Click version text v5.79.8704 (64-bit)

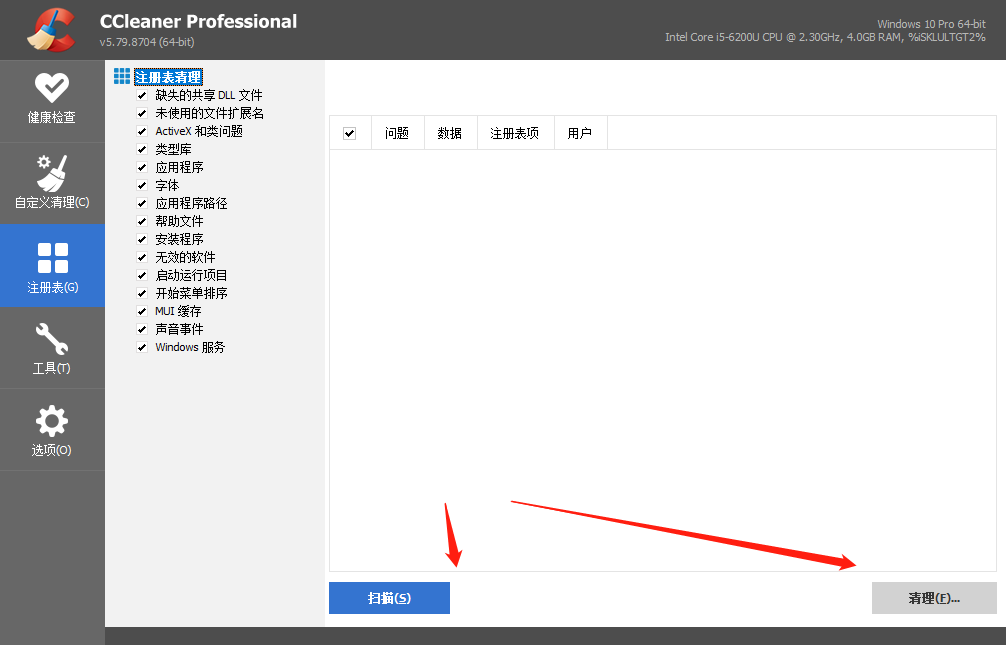point(147,42)
